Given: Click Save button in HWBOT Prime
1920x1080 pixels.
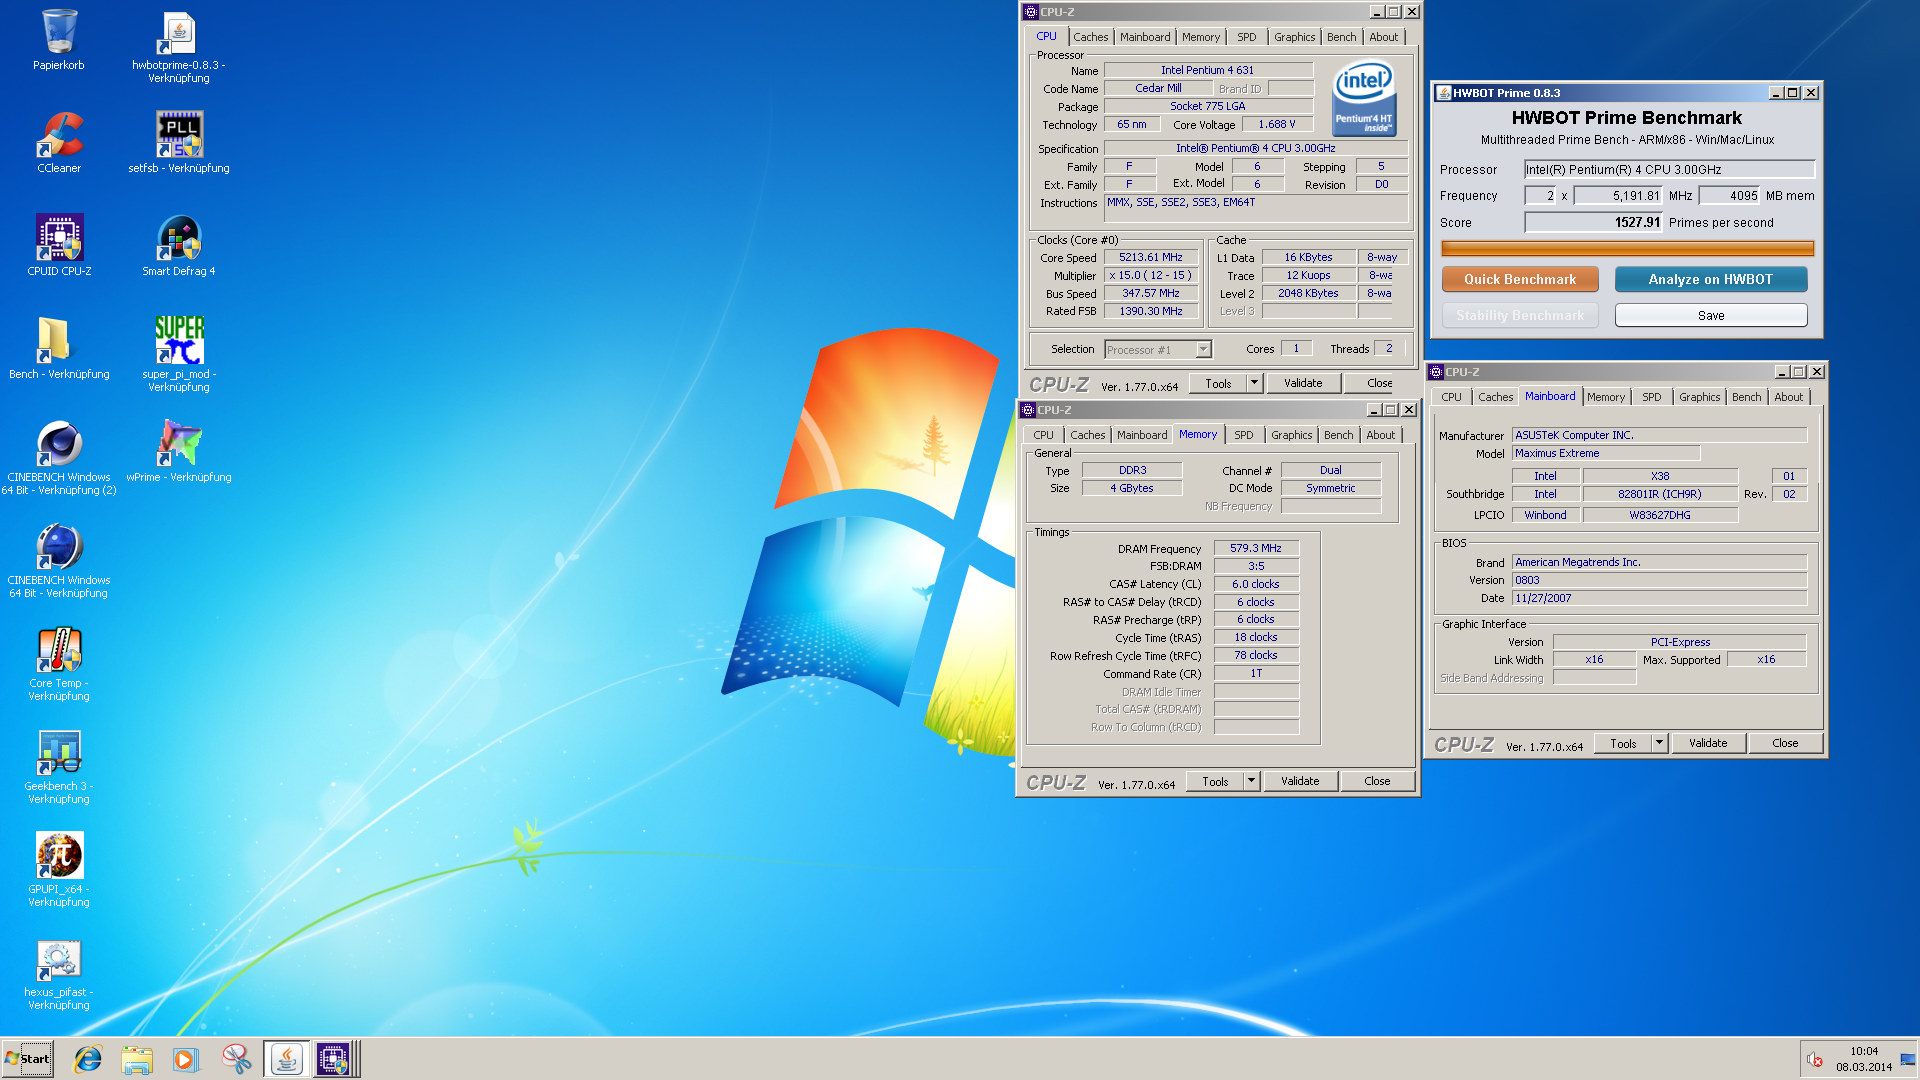Looking at the screenshot, I should (x=1710, y=315).
